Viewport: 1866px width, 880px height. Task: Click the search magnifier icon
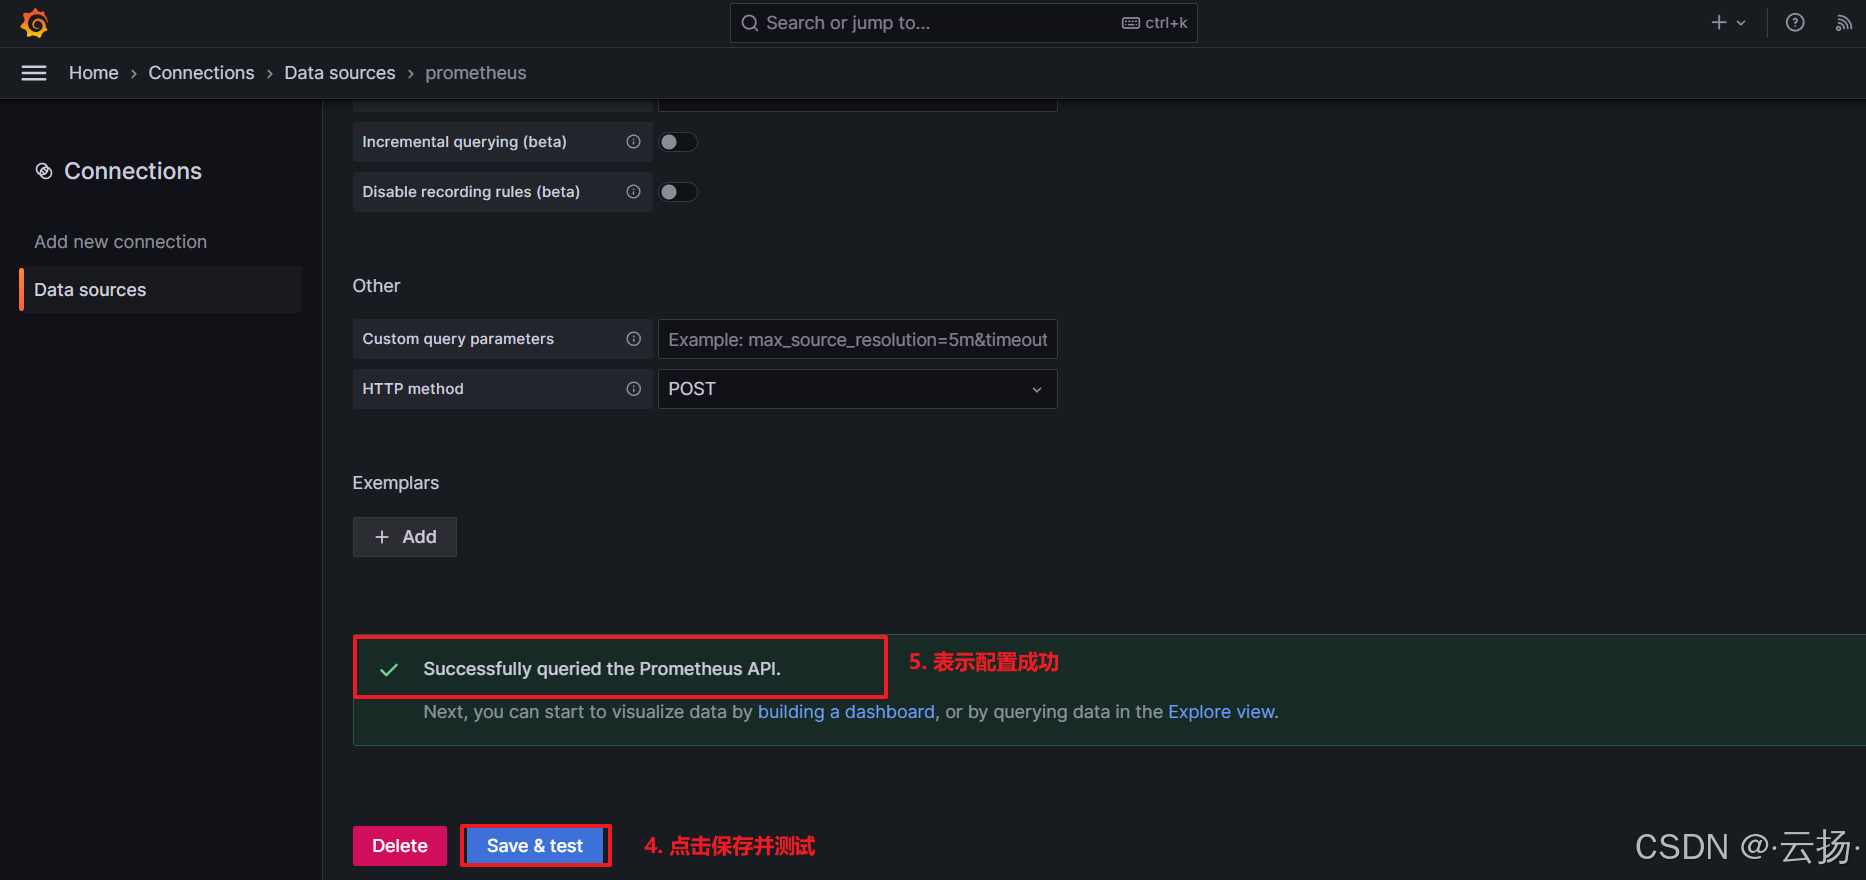coord(749,23)
